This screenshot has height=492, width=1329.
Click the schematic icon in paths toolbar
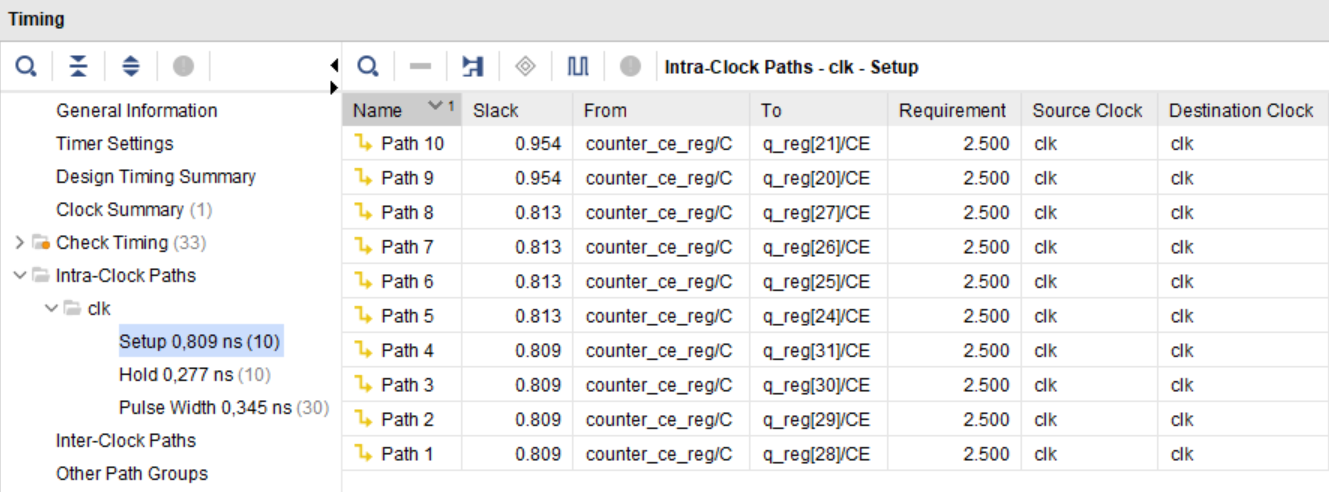tap(472, 67)
